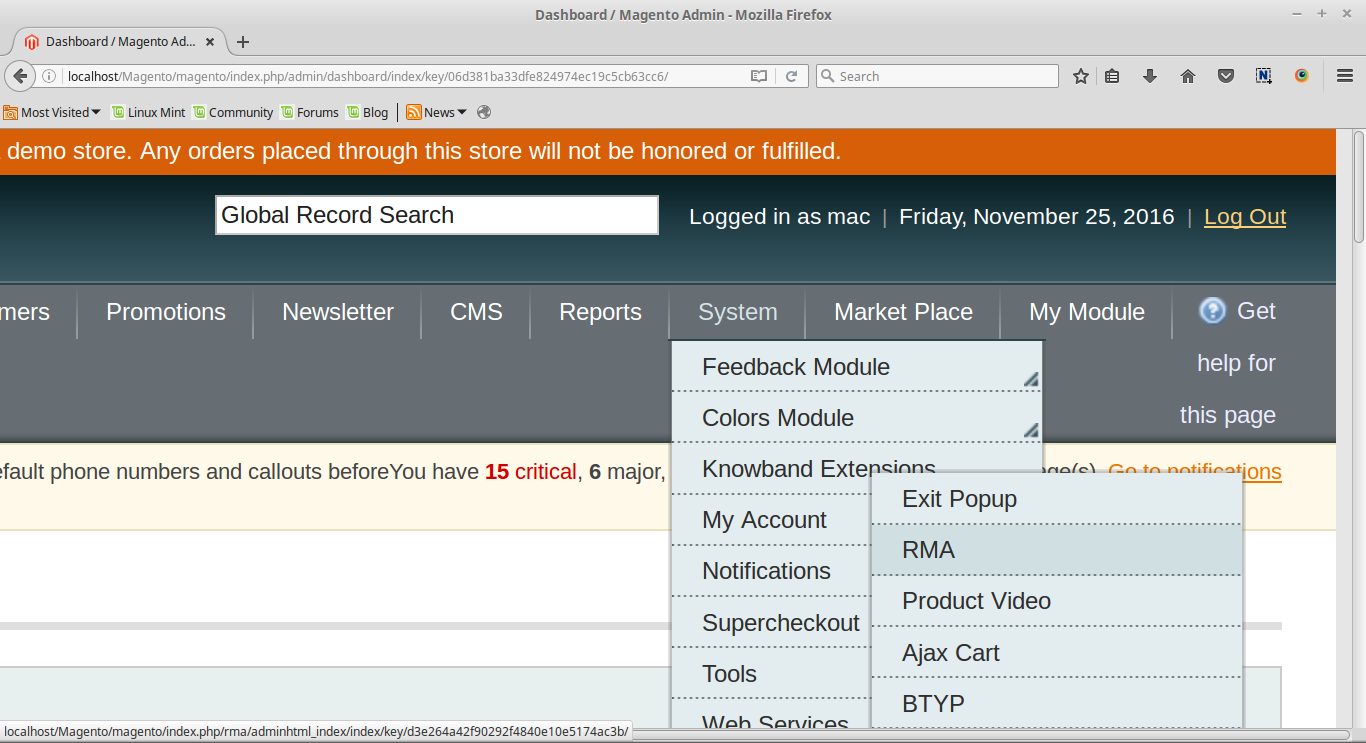
Task: Open the Reports menu
Action: pyautogui.click(x=600, y=312)
